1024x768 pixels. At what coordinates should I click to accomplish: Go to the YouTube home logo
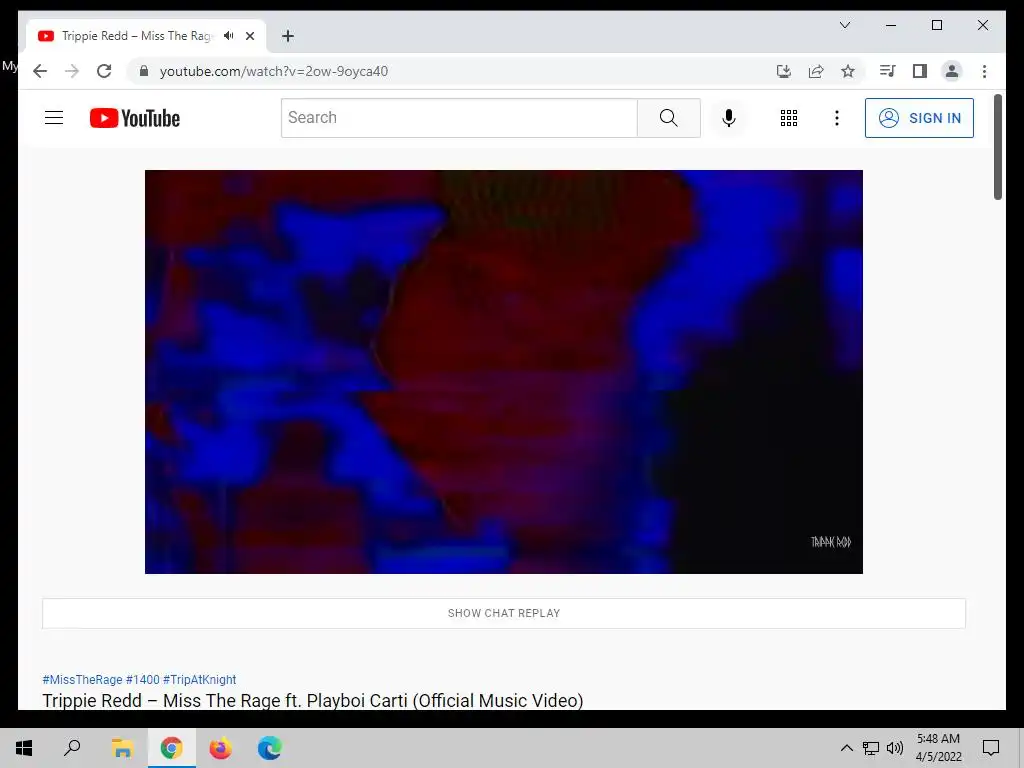pos(135,118)
